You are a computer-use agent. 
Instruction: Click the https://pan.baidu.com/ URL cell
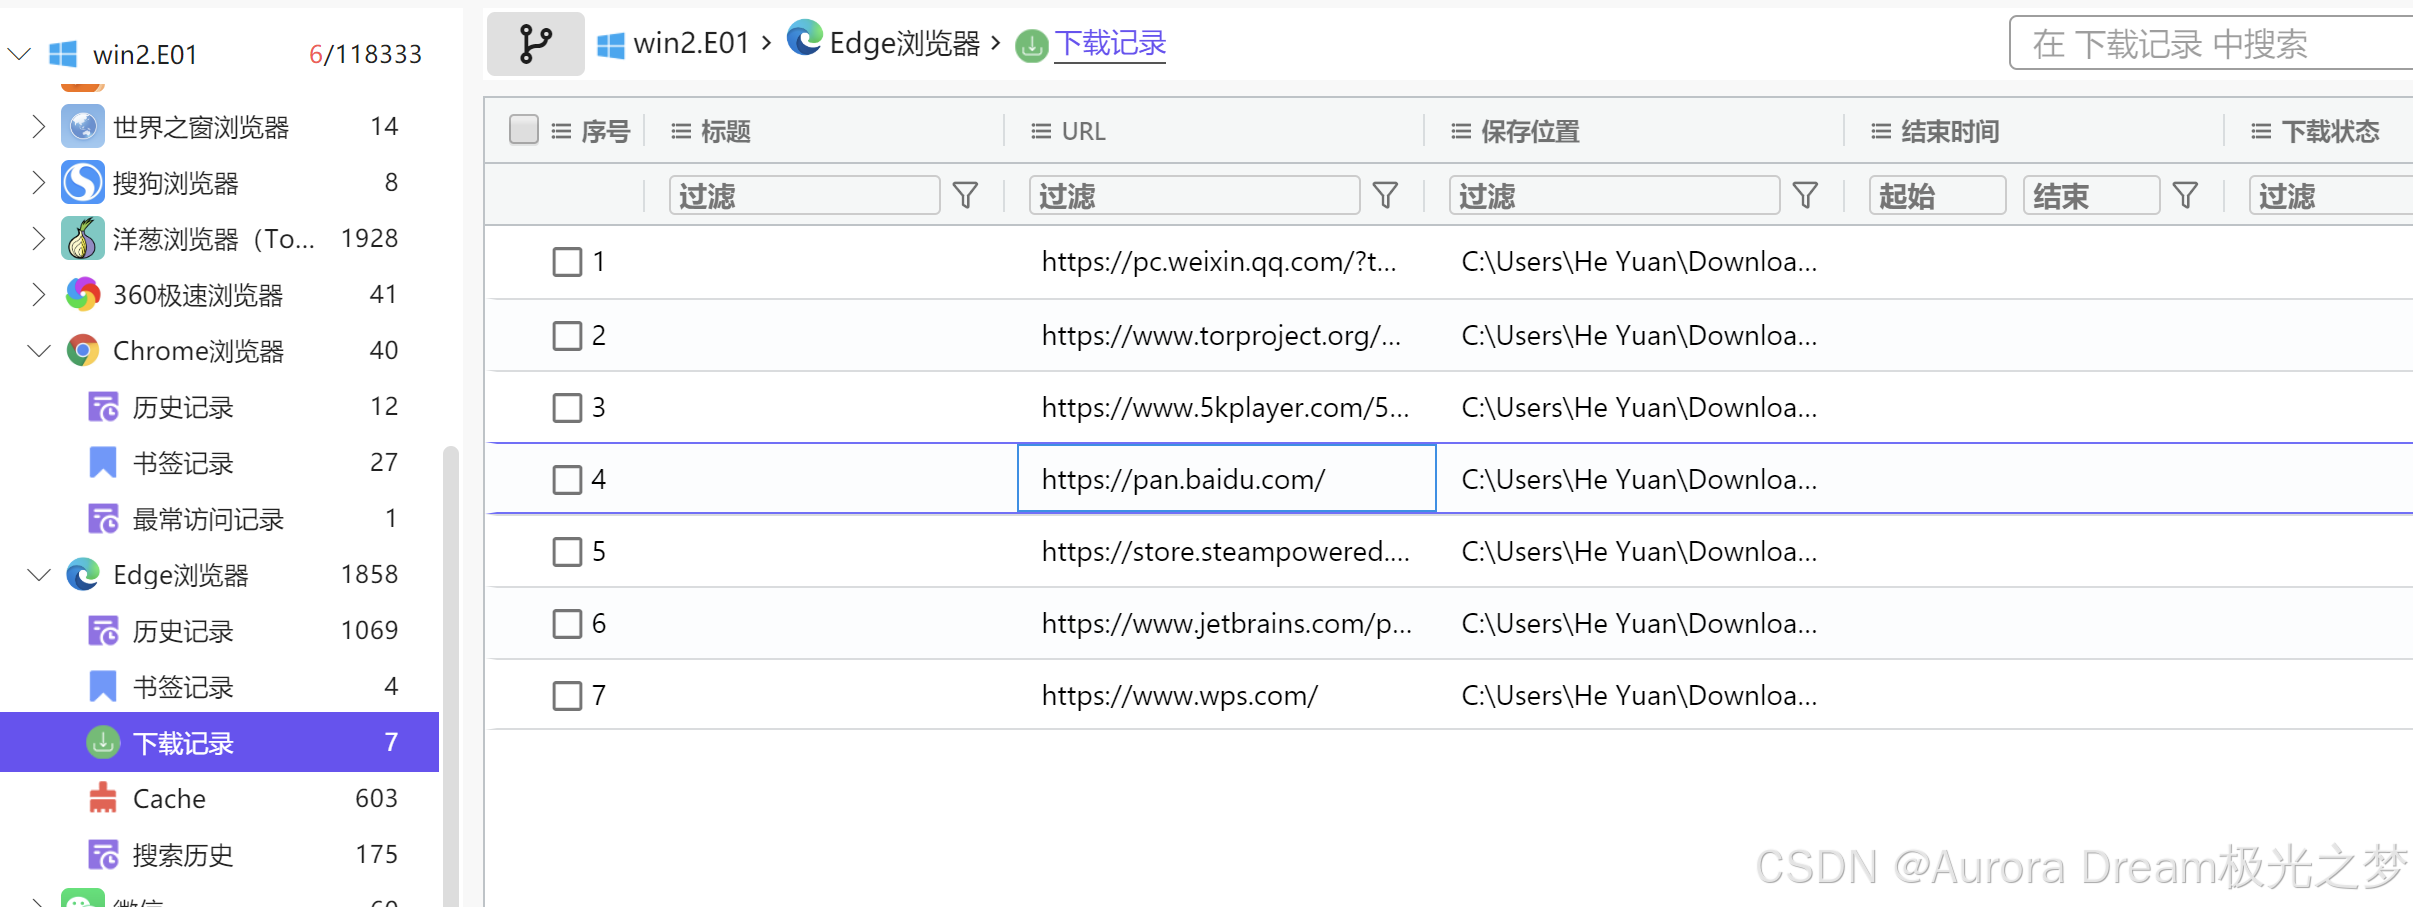(1227, 479)
